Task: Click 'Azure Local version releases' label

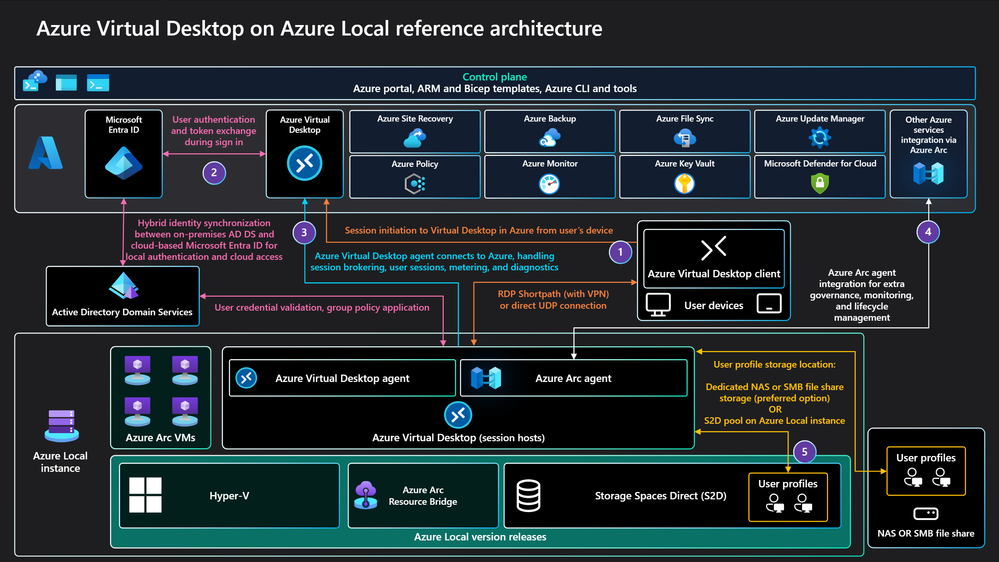Action: [480, 537]
